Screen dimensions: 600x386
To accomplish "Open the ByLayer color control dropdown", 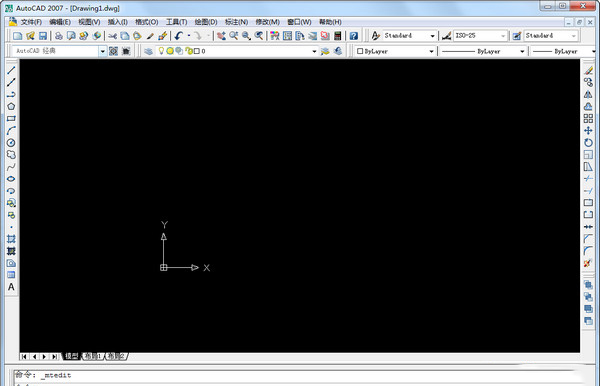I will tap(431, 51).
